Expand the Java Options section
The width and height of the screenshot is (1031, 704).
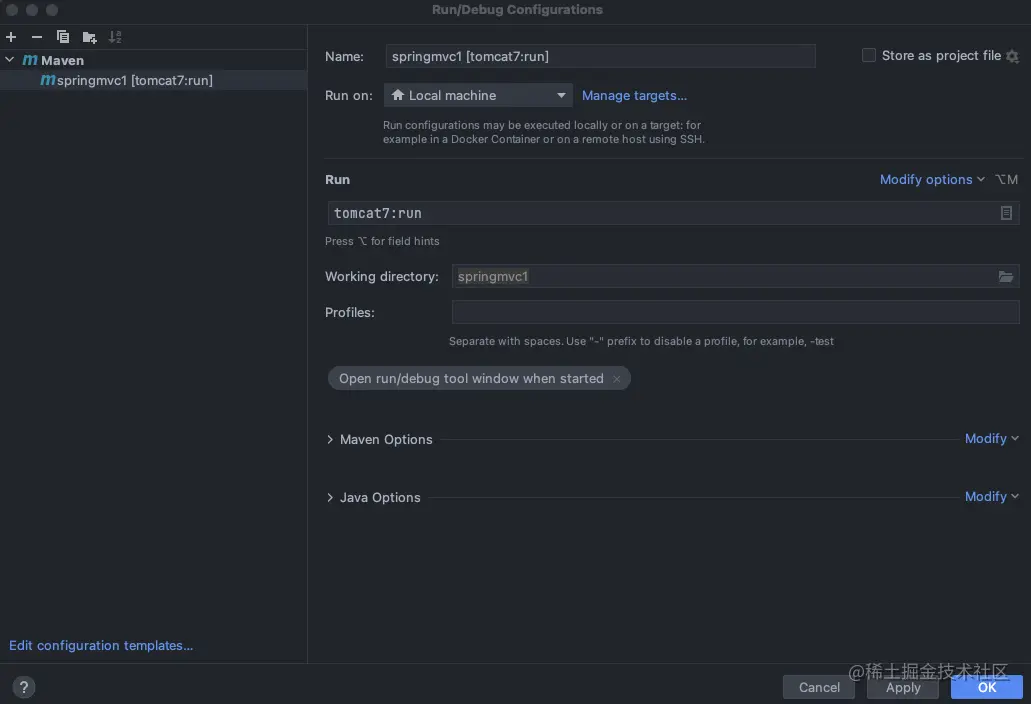[x=330, y=498]
